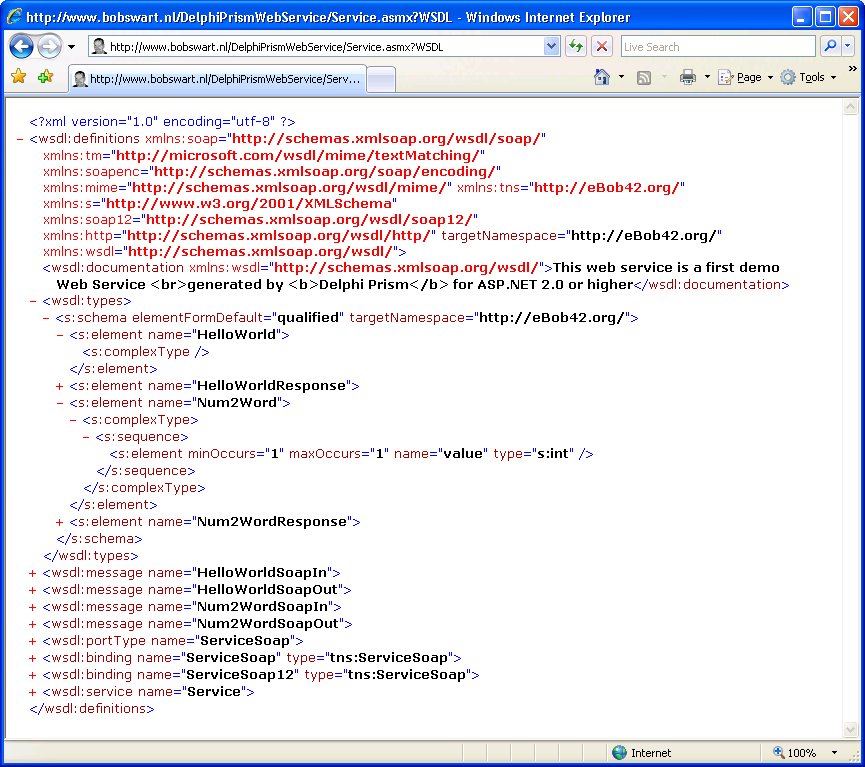Click the Back navigation arrow

(x=21, y=46)
